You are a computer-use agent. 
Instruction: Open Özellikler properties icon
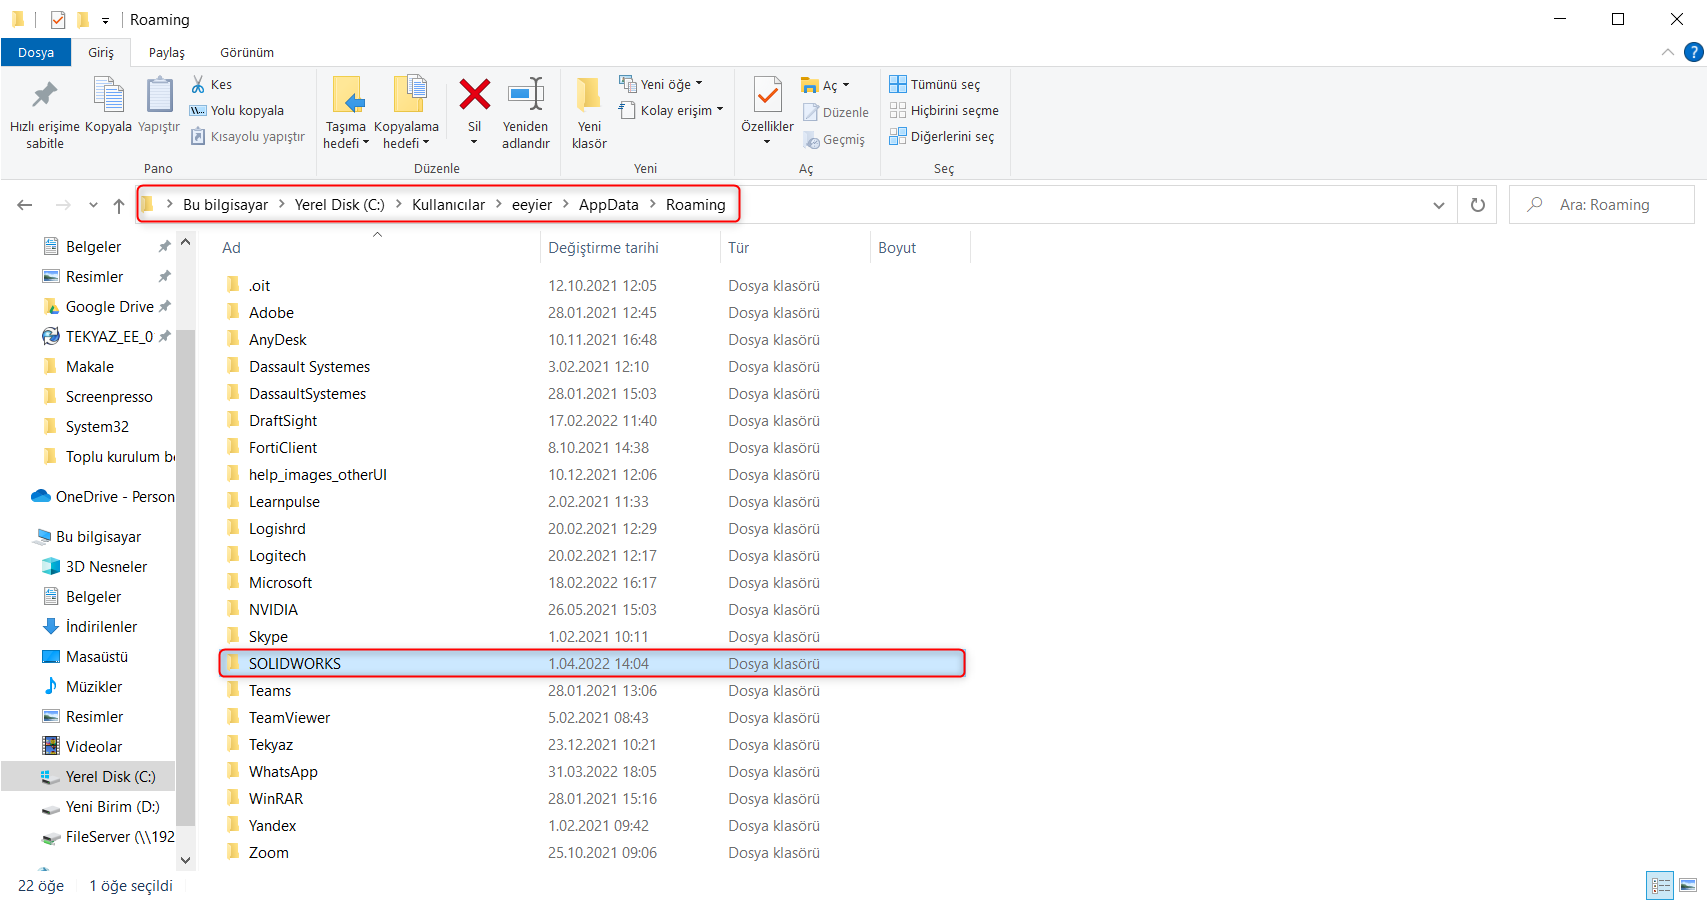[767, 96]
